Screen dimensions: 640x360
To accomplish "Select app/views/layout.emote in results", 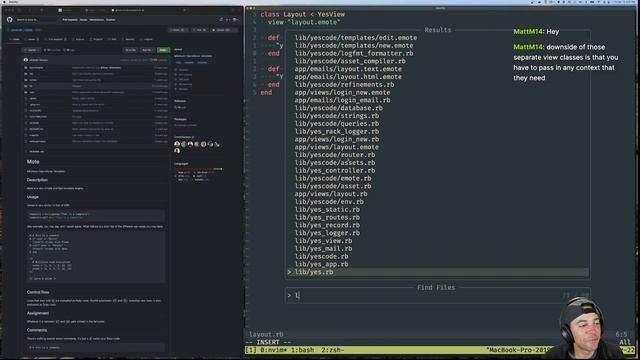I will pos(337,147).
